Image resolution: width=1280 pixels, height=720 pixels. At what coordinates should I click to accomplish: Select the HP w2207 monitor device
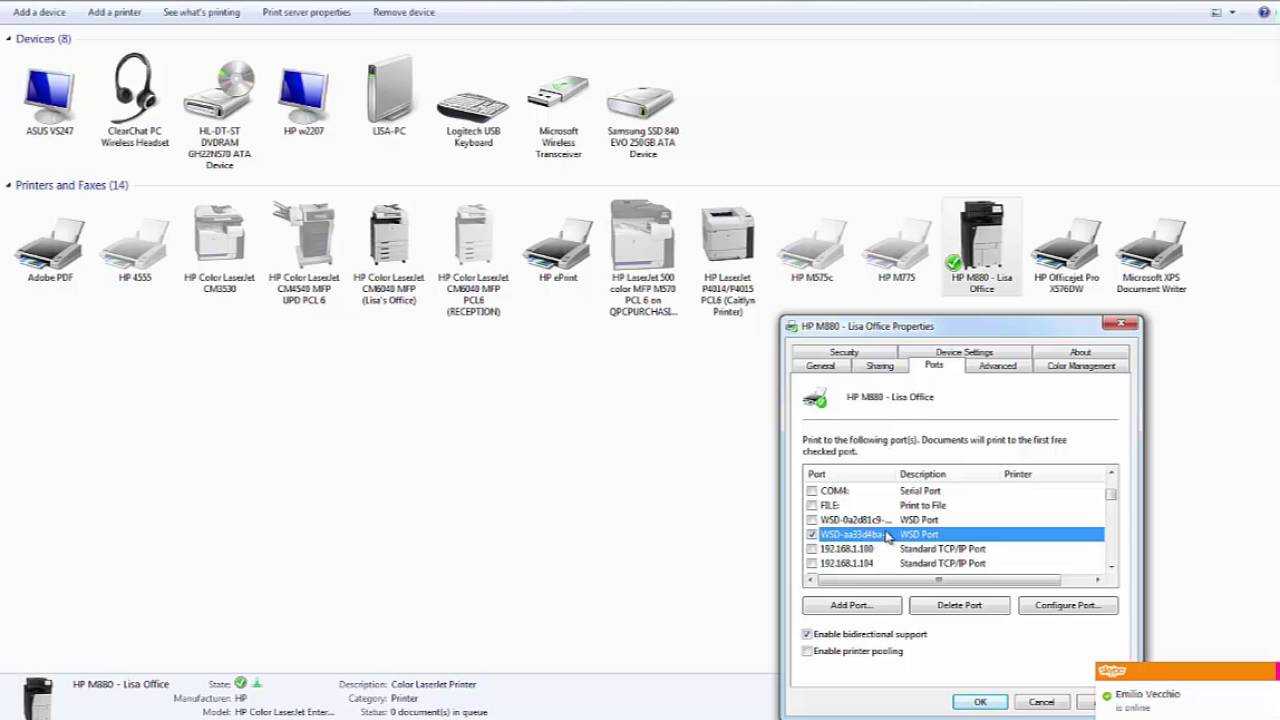(x=304, y=102)
